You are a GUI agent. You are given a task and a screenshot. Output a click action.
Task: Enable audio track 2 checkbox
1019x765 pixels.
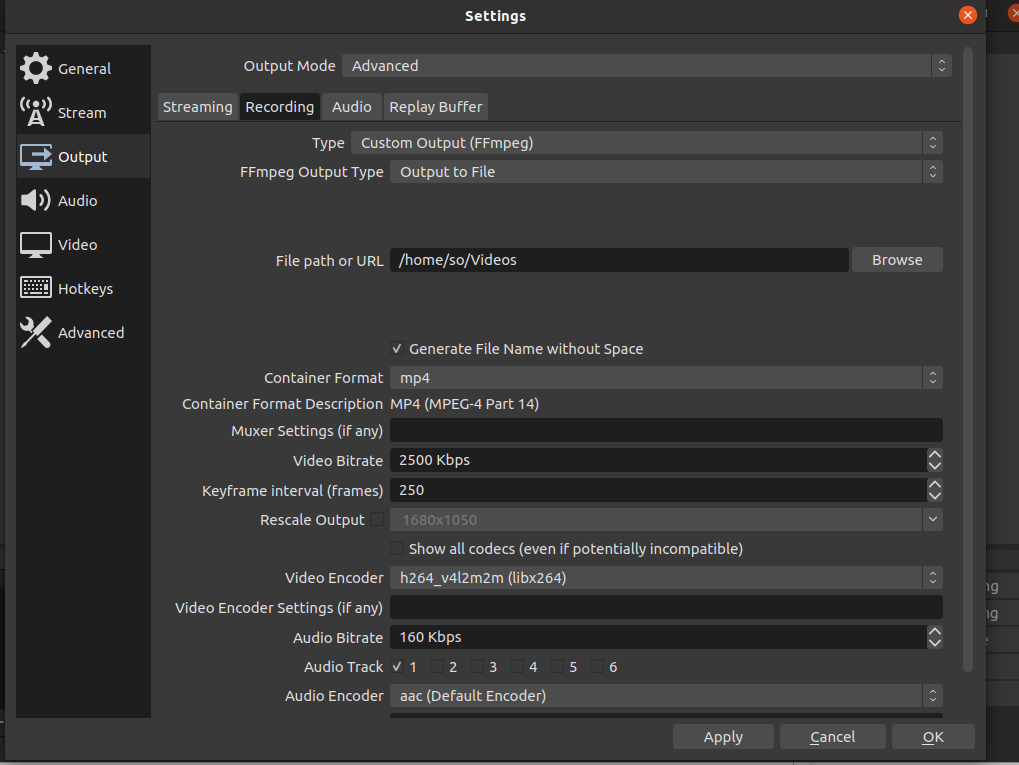[x=437, y=667]
